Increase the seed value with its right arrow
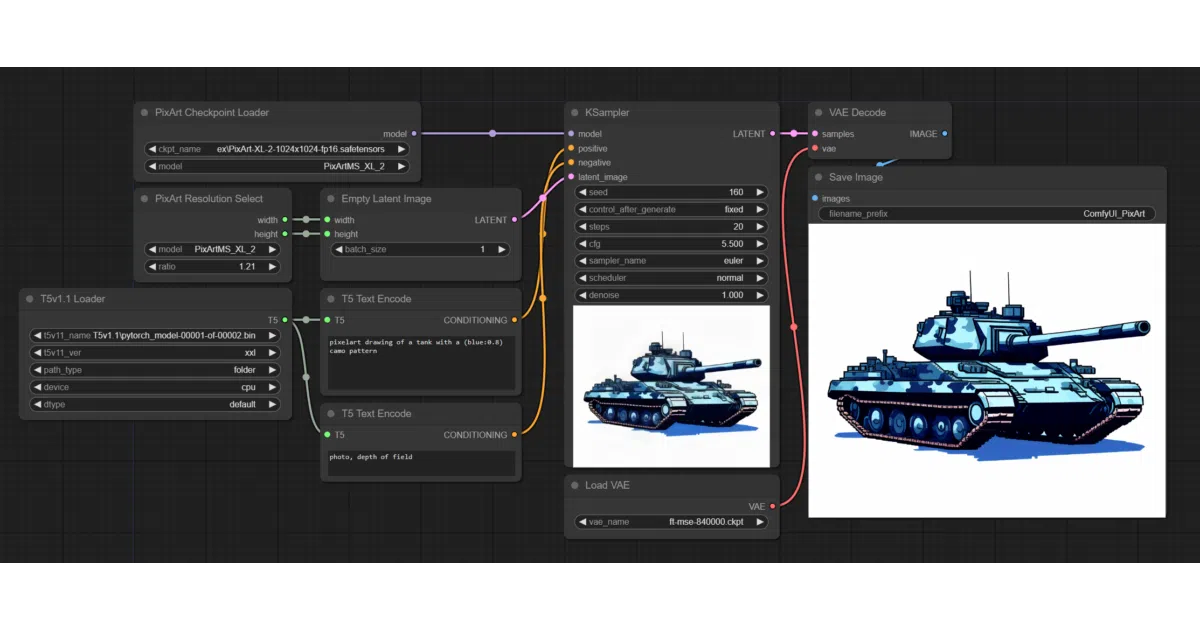 point(759,192)
